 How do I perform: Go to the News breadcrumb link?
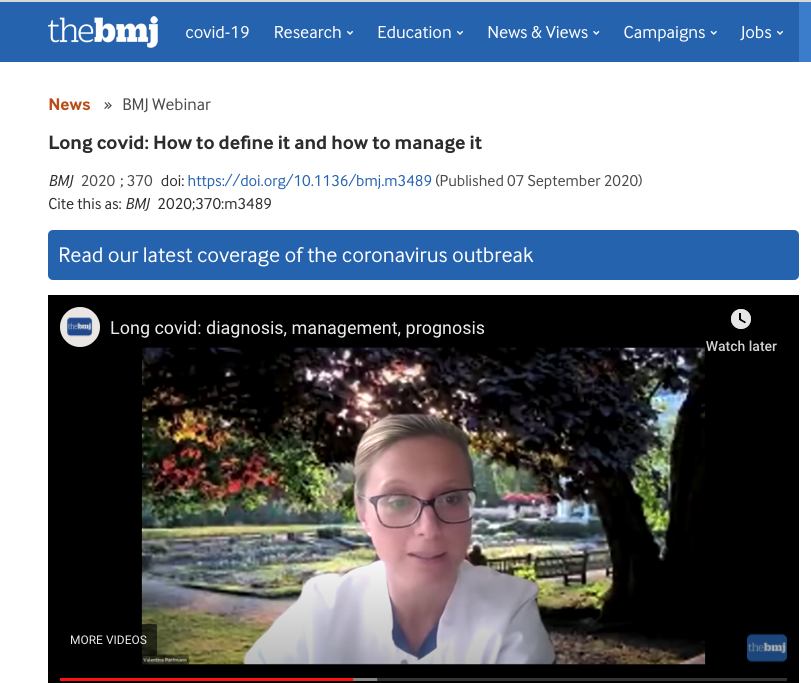[69, 105]
